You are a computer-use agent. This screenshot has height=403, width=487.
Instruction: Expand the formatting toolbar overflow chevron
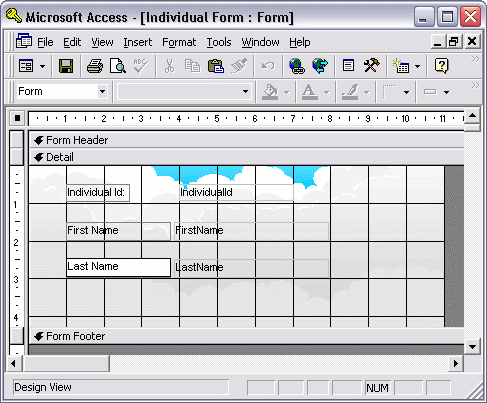(x=475, y=85)
